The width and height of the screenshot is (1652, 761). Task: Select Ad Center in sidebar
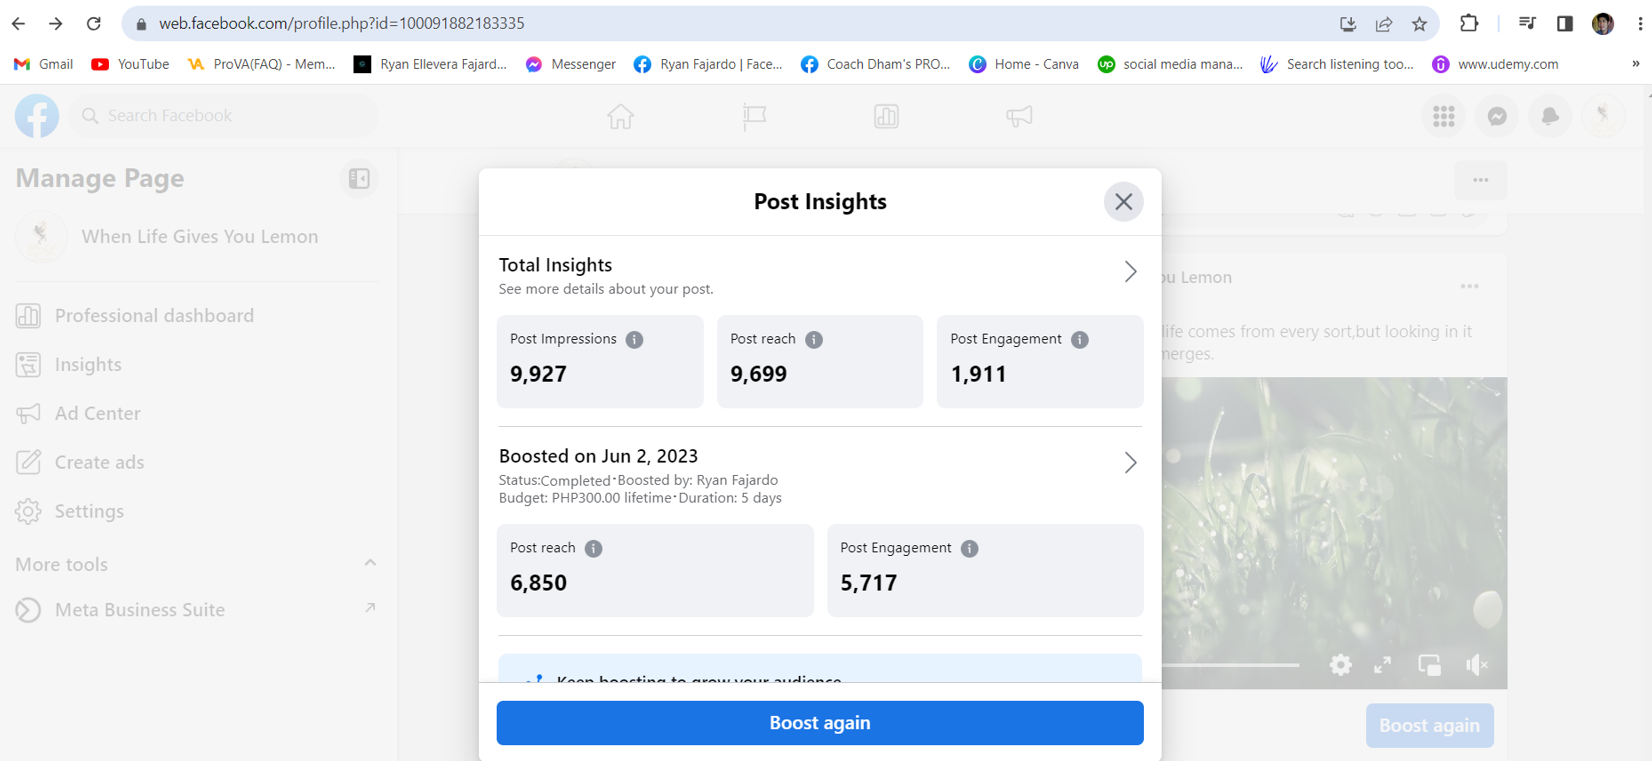tap(97, 414)
